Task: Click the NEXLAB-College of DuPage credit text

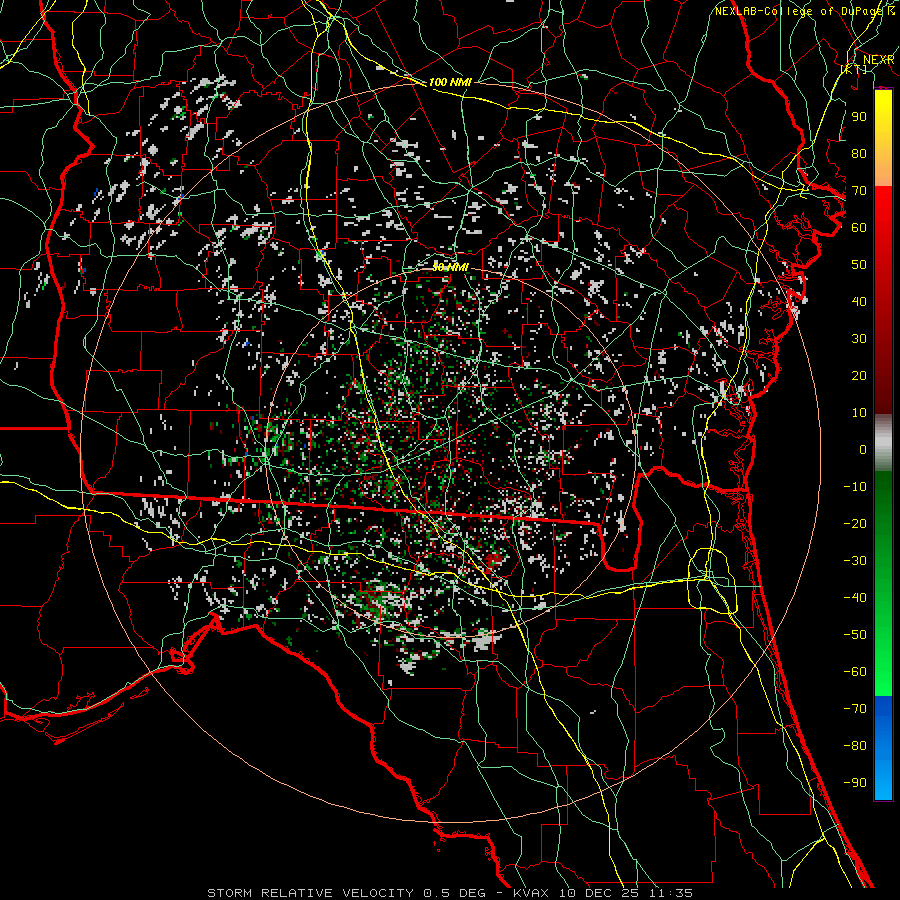Action: (804, 11)
